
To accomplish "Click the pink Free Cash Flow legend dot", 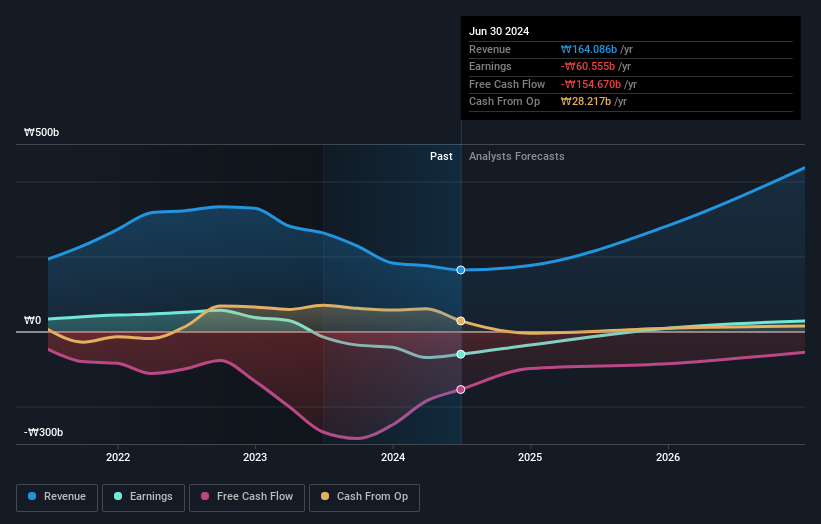I will [x=205, y=496].
